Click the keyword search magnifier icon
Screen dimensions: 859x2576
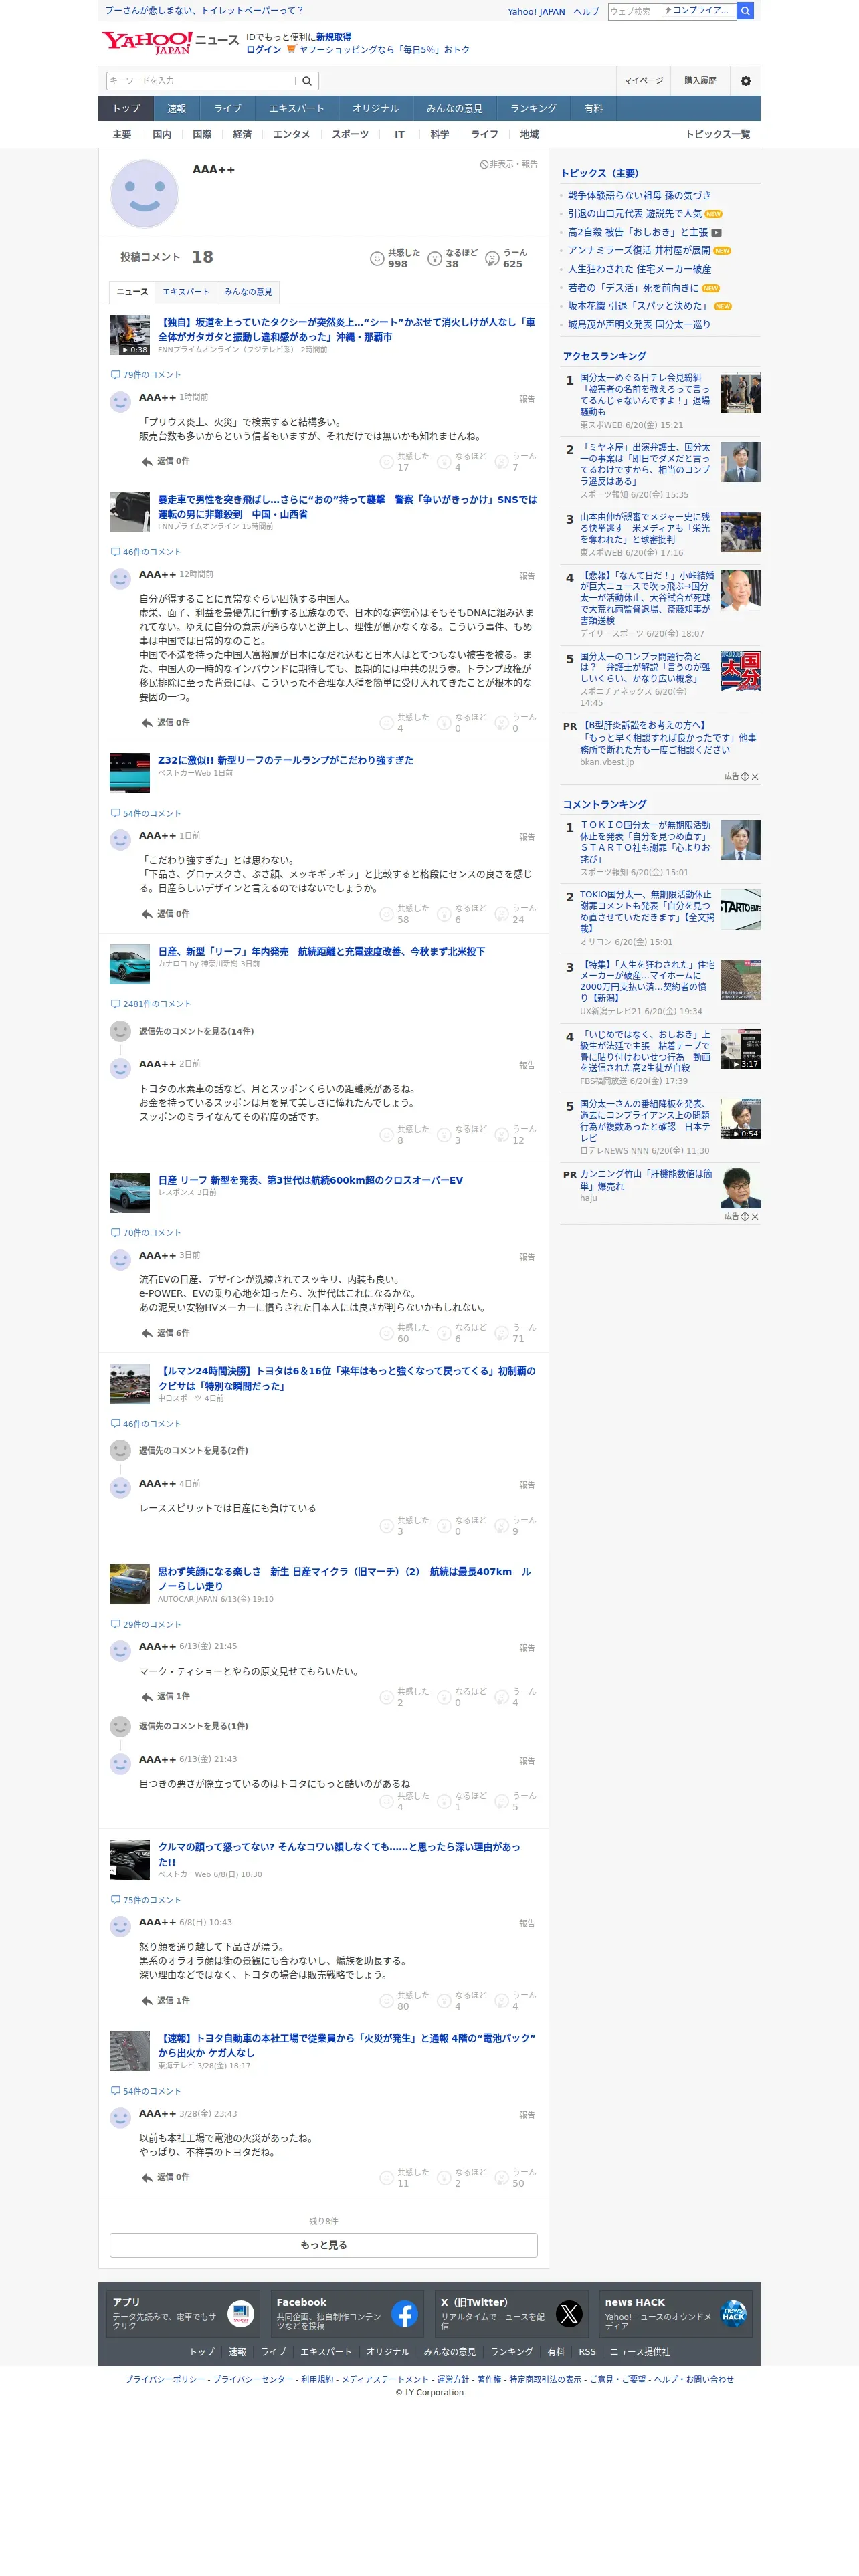click(x=307, y=81)
